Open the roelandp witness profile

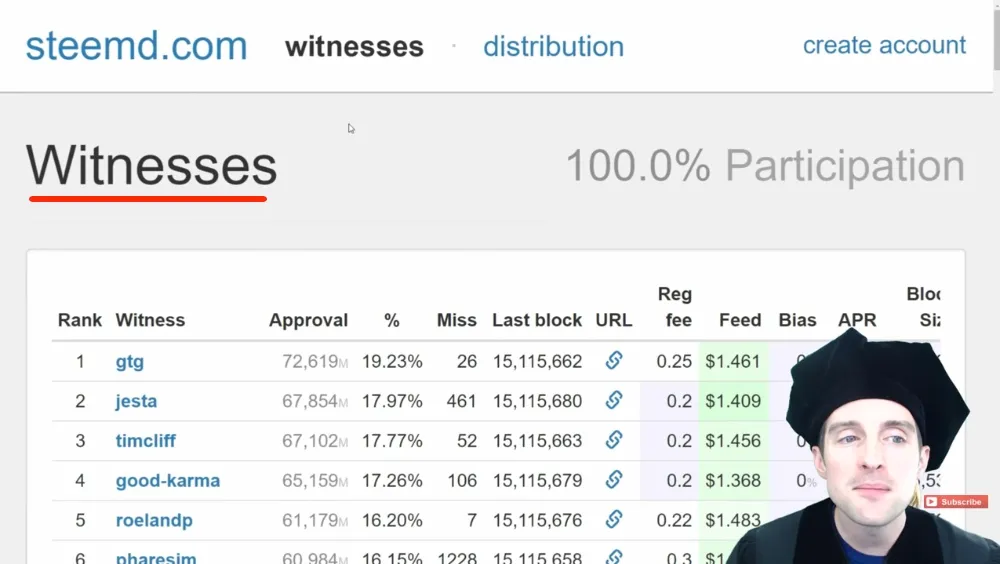pos(154,521)
